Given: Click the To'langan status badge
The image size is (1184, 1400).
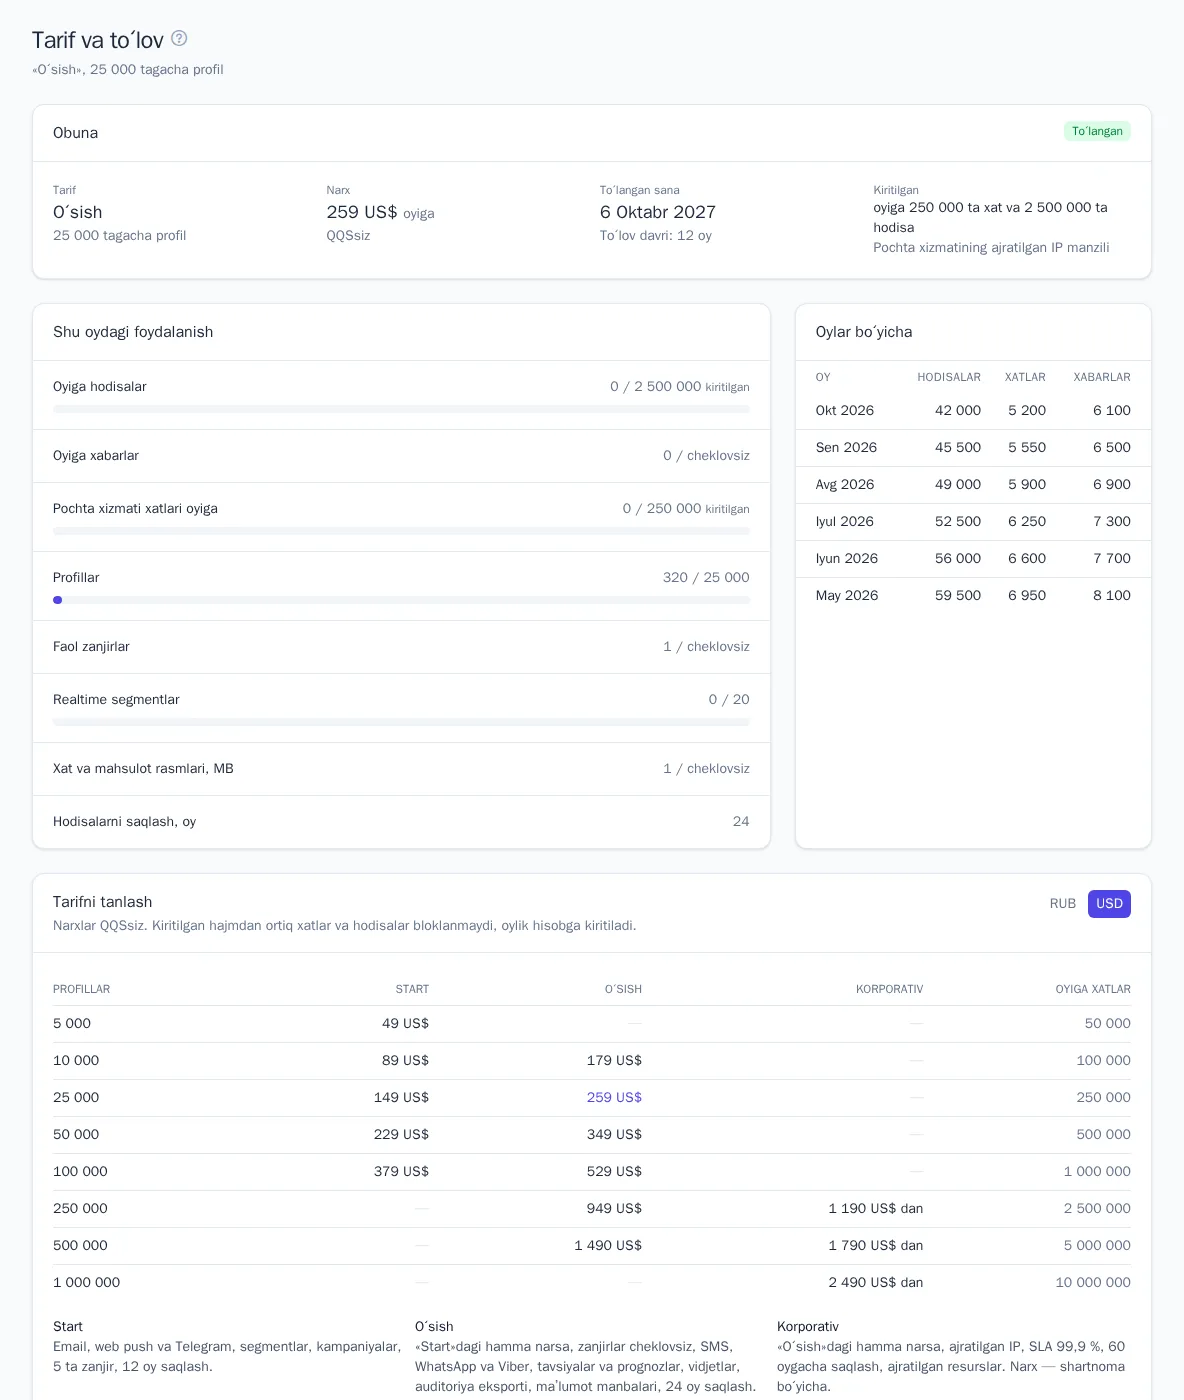Looking at the screenshot, I should point(1097,131).
